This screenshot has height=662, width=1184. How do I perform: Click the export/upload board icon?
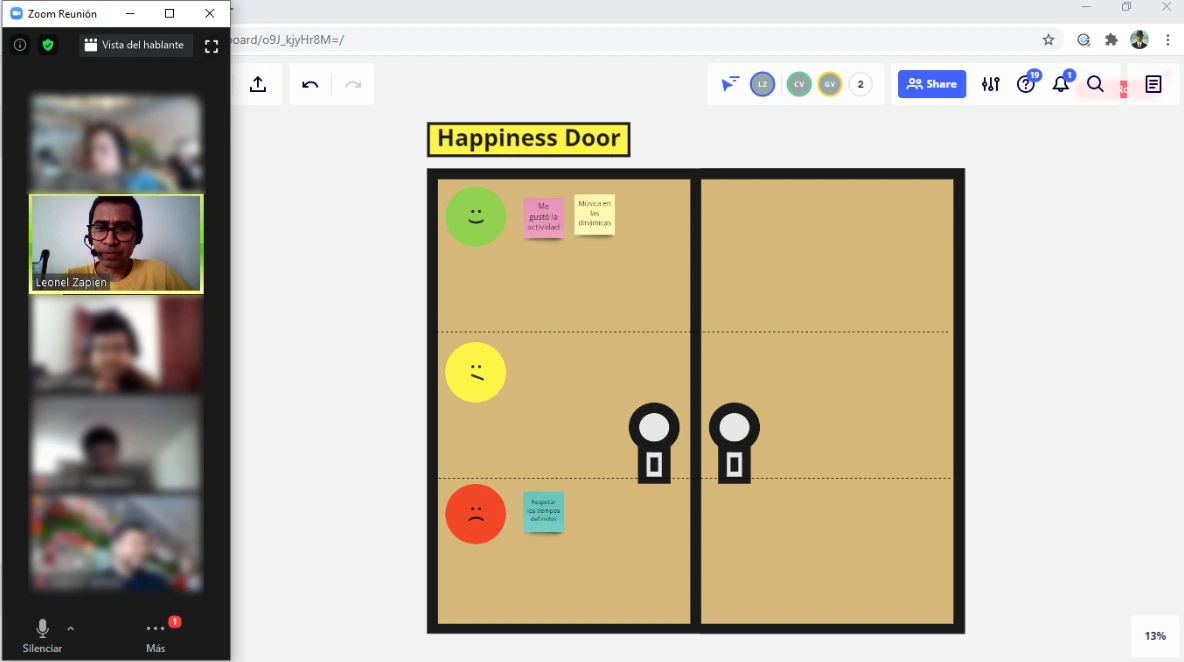point(258,84)
